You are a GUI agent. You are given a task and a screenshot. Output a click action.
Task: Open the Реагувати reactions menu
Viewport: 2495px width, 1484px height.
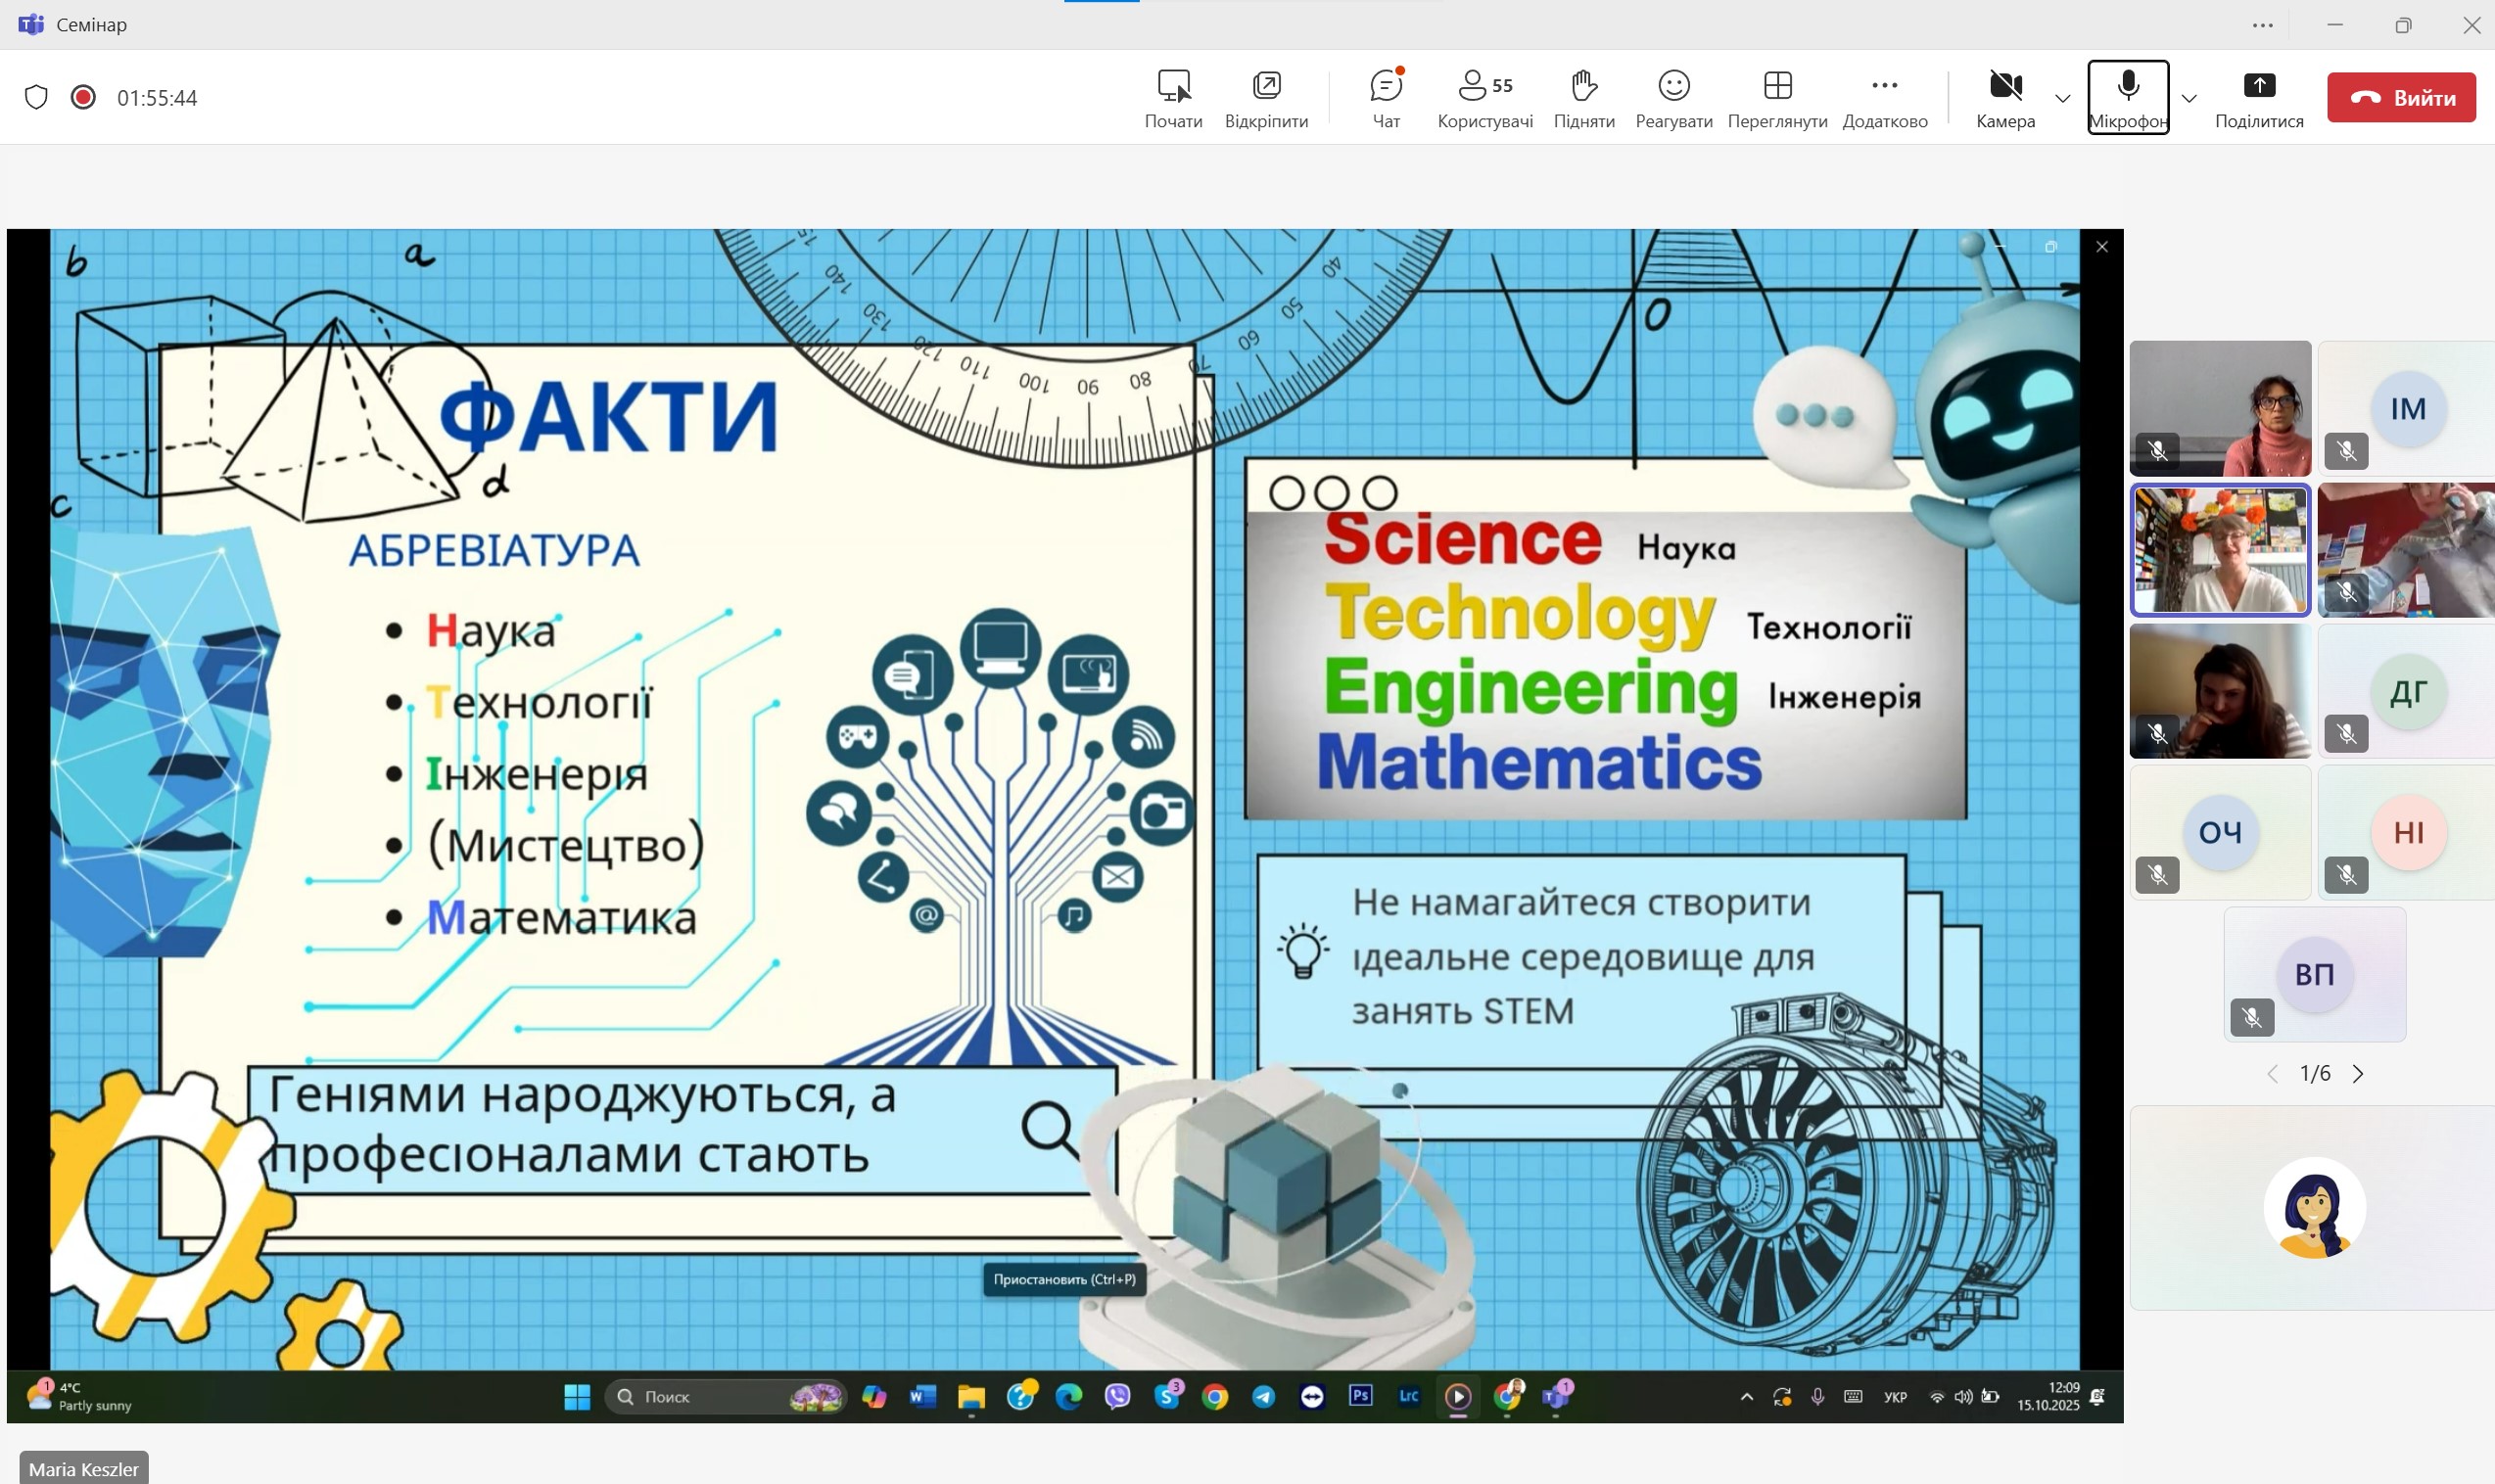tap(1673, 97)
